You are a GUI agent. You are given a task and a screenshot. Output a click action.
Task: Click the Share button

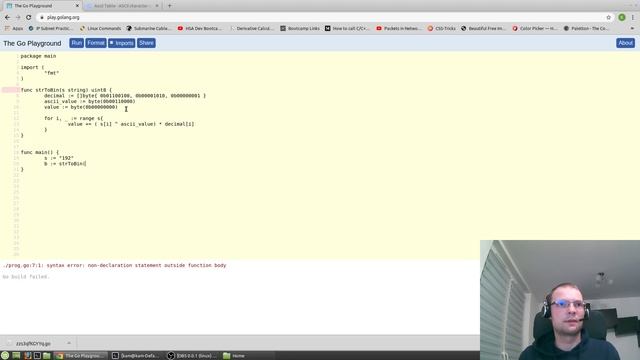point(146,43)
